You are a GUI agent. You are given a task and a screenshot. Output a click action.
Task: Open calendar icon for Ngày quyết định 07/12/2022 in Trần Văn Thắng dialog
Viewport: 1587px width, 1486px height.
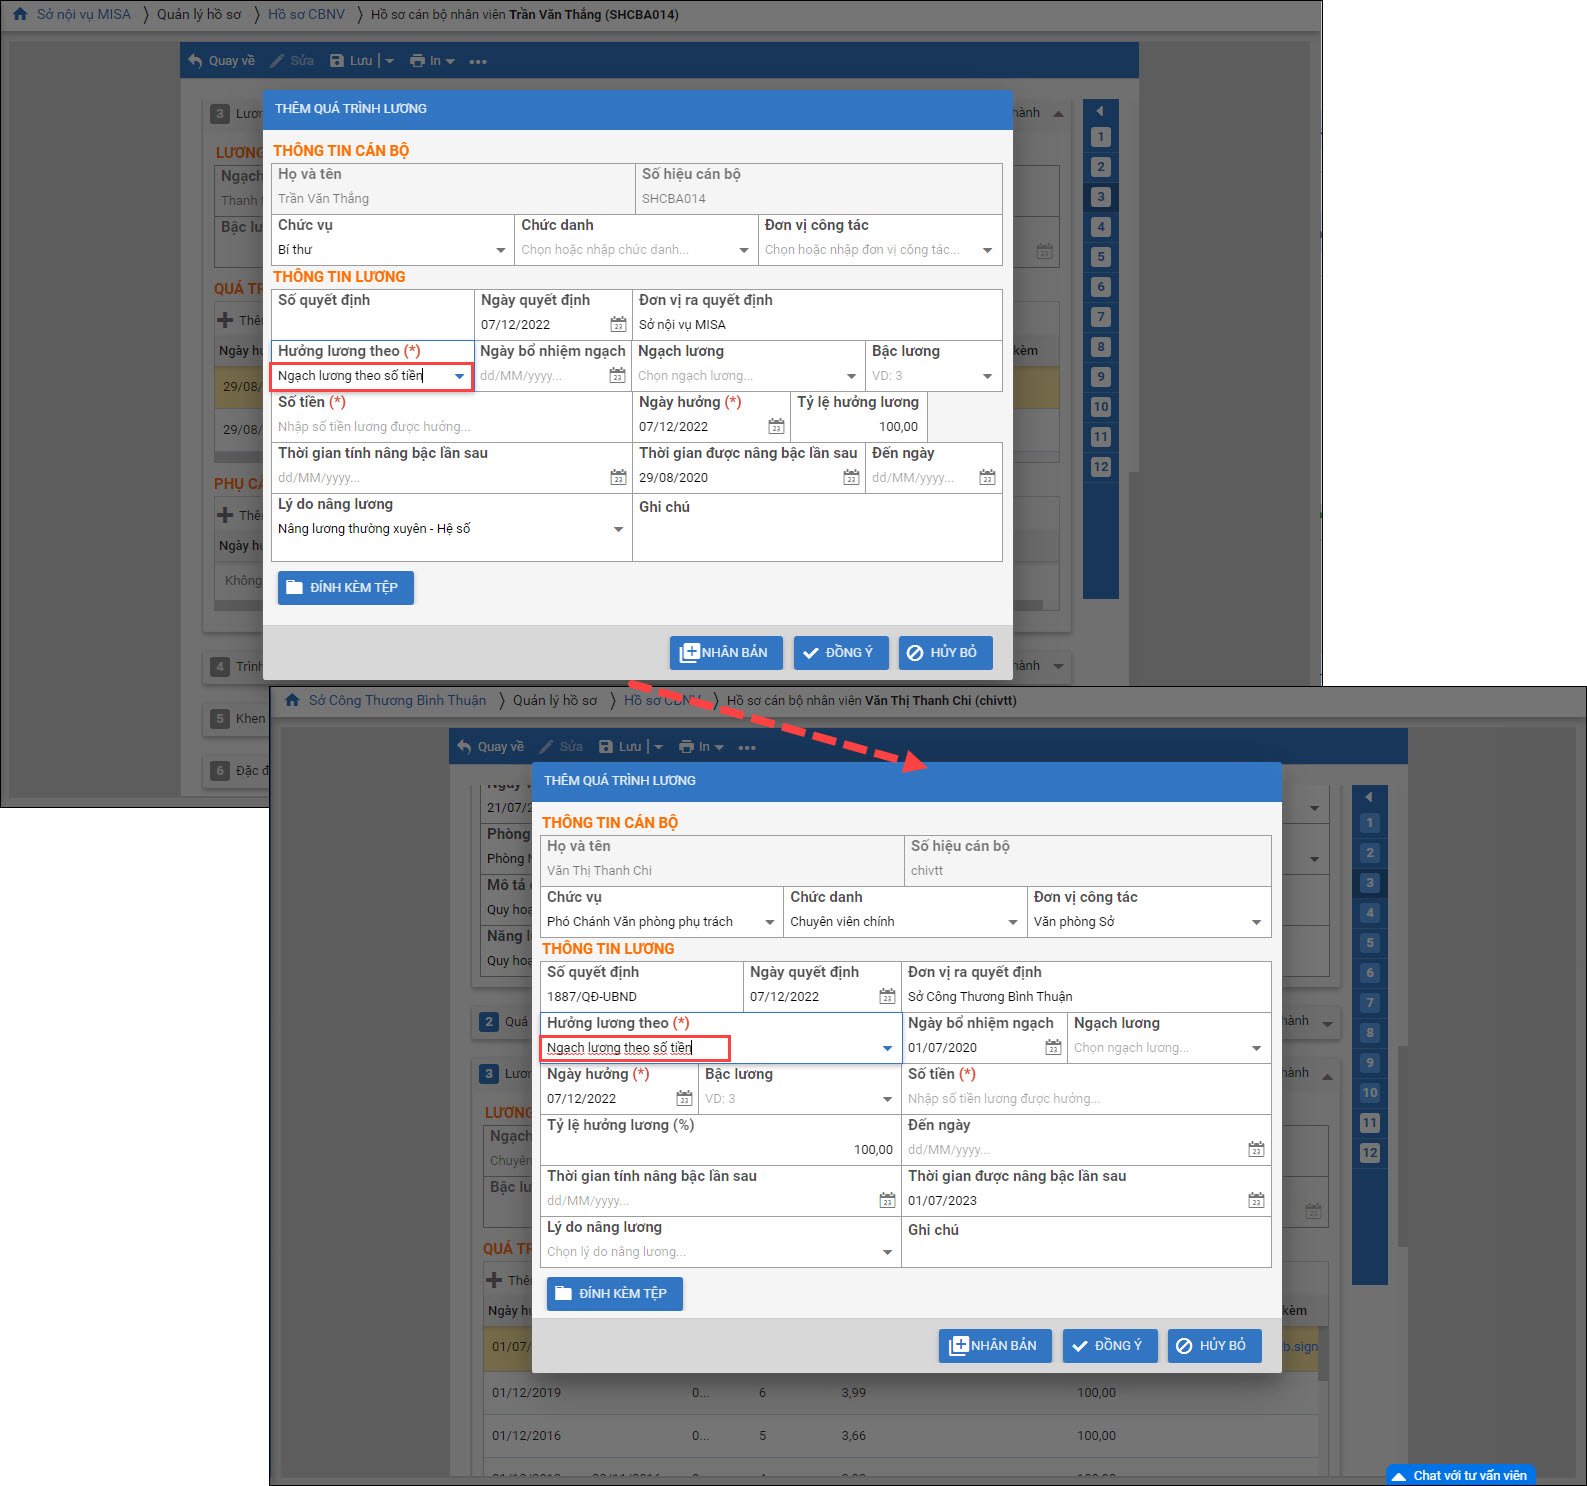pyautogui.click(x=618, y=325)
